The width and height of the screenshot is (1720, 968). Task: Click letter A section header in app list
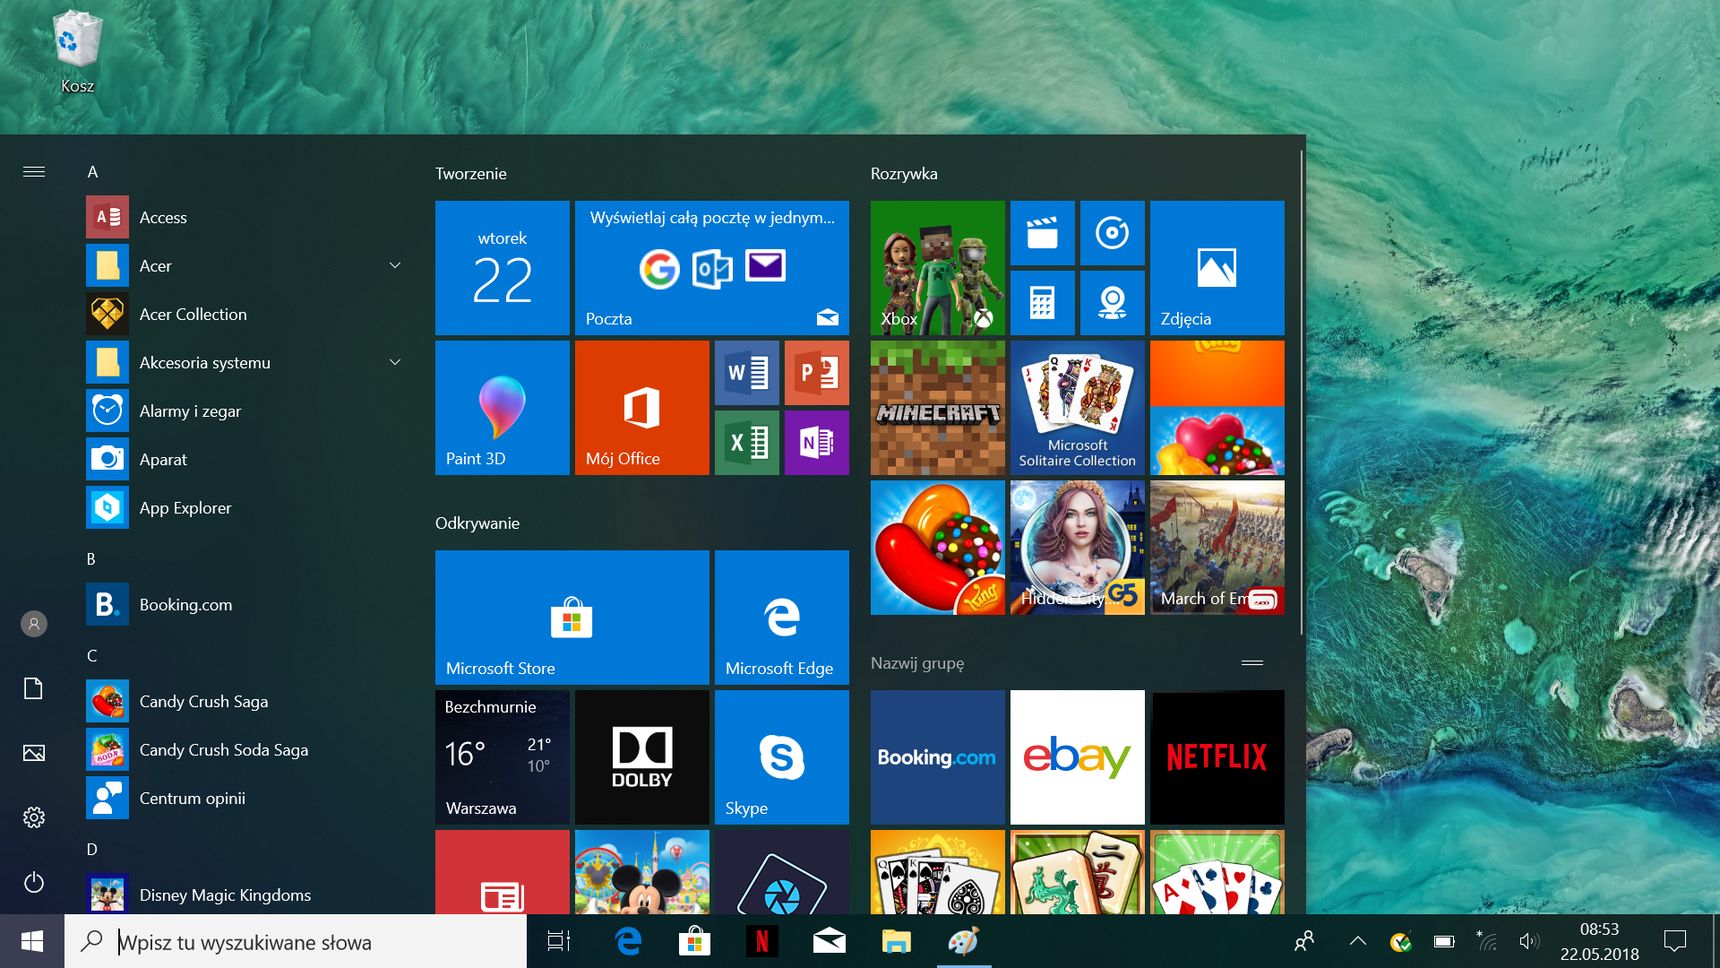[93, 172]
